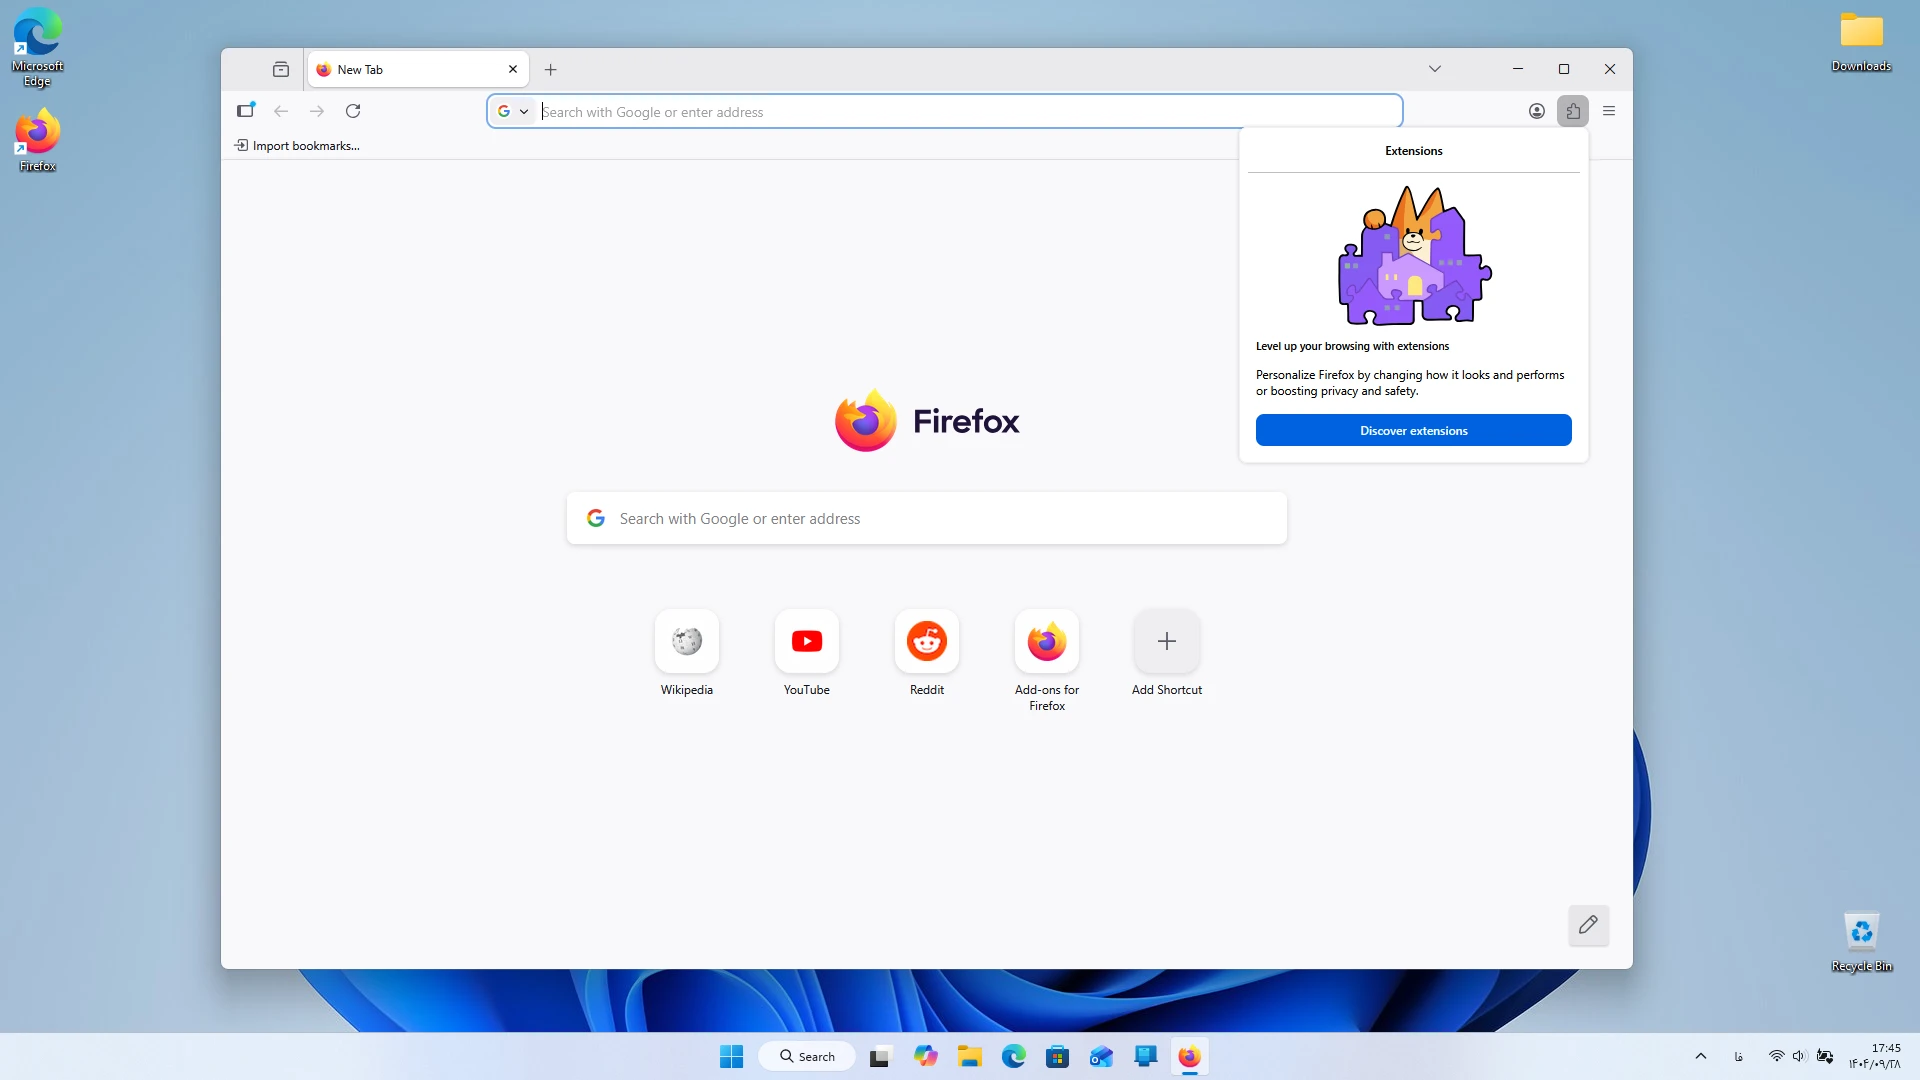
Task: Close the Extensions panel via the puzzle icon
Action: pyautogui.click(x=1573, y=111)
